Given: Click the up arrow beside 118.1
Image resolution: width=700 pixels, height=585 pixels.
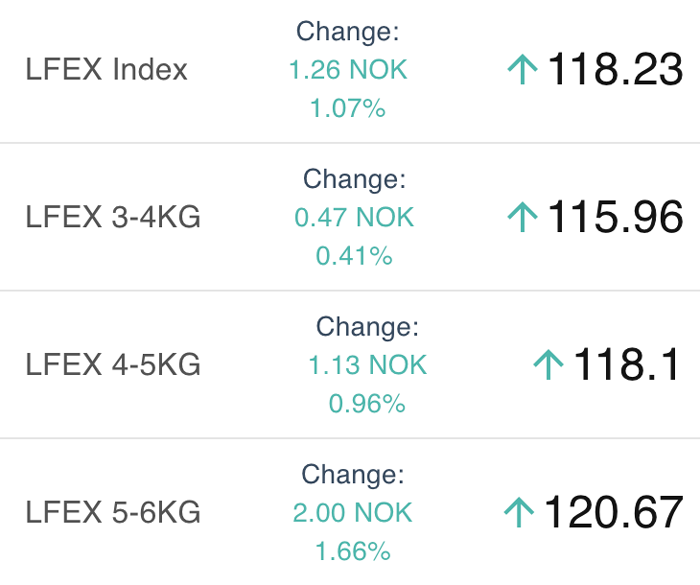Looking at the screenshot, I should click(548, 364).
